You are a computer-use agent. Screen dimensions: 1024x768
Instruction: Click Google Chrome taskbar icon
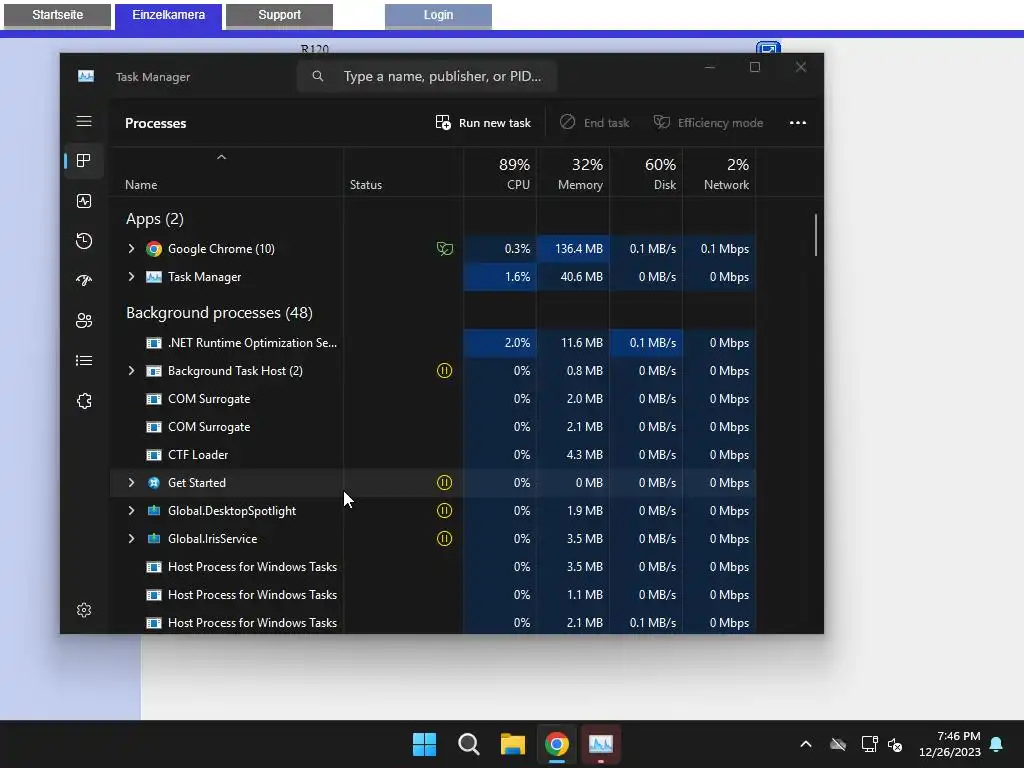click(x=556, y=744)
